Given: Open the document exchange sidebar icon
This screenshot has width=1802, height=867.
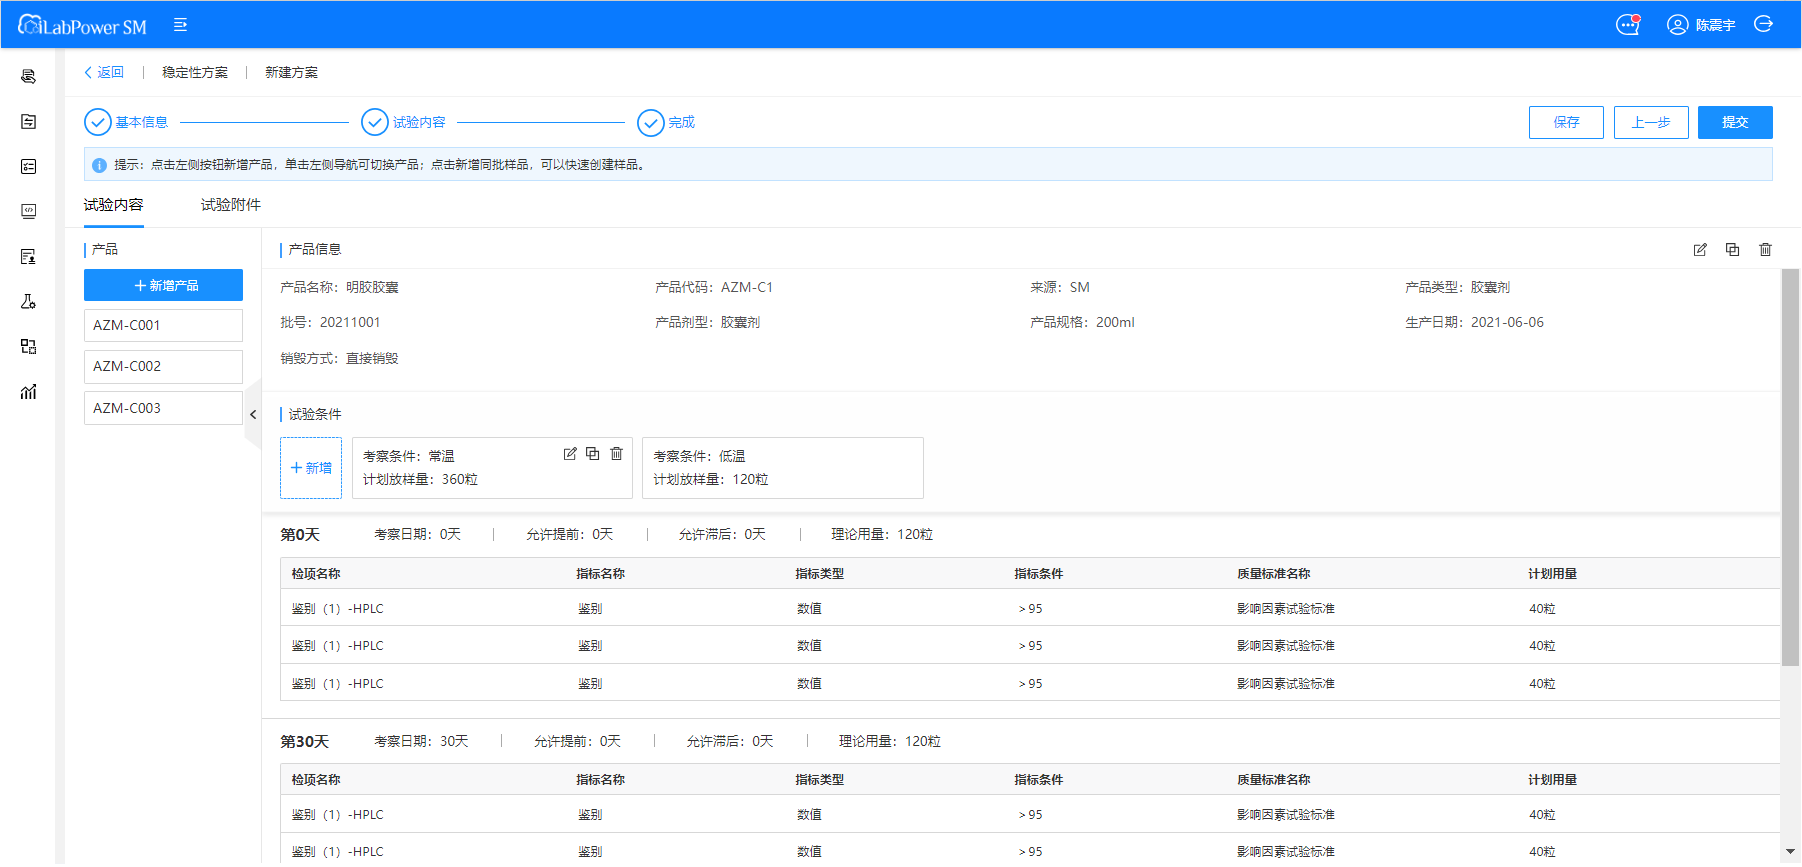Looking at the screenshot, I should coord(28,121).
